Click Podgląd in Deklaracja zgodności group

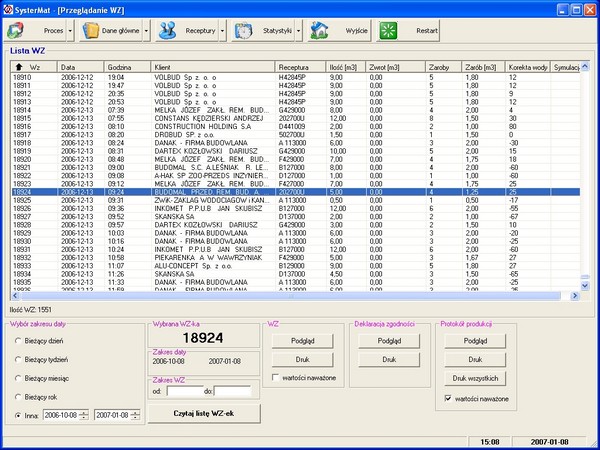(389, 341)
